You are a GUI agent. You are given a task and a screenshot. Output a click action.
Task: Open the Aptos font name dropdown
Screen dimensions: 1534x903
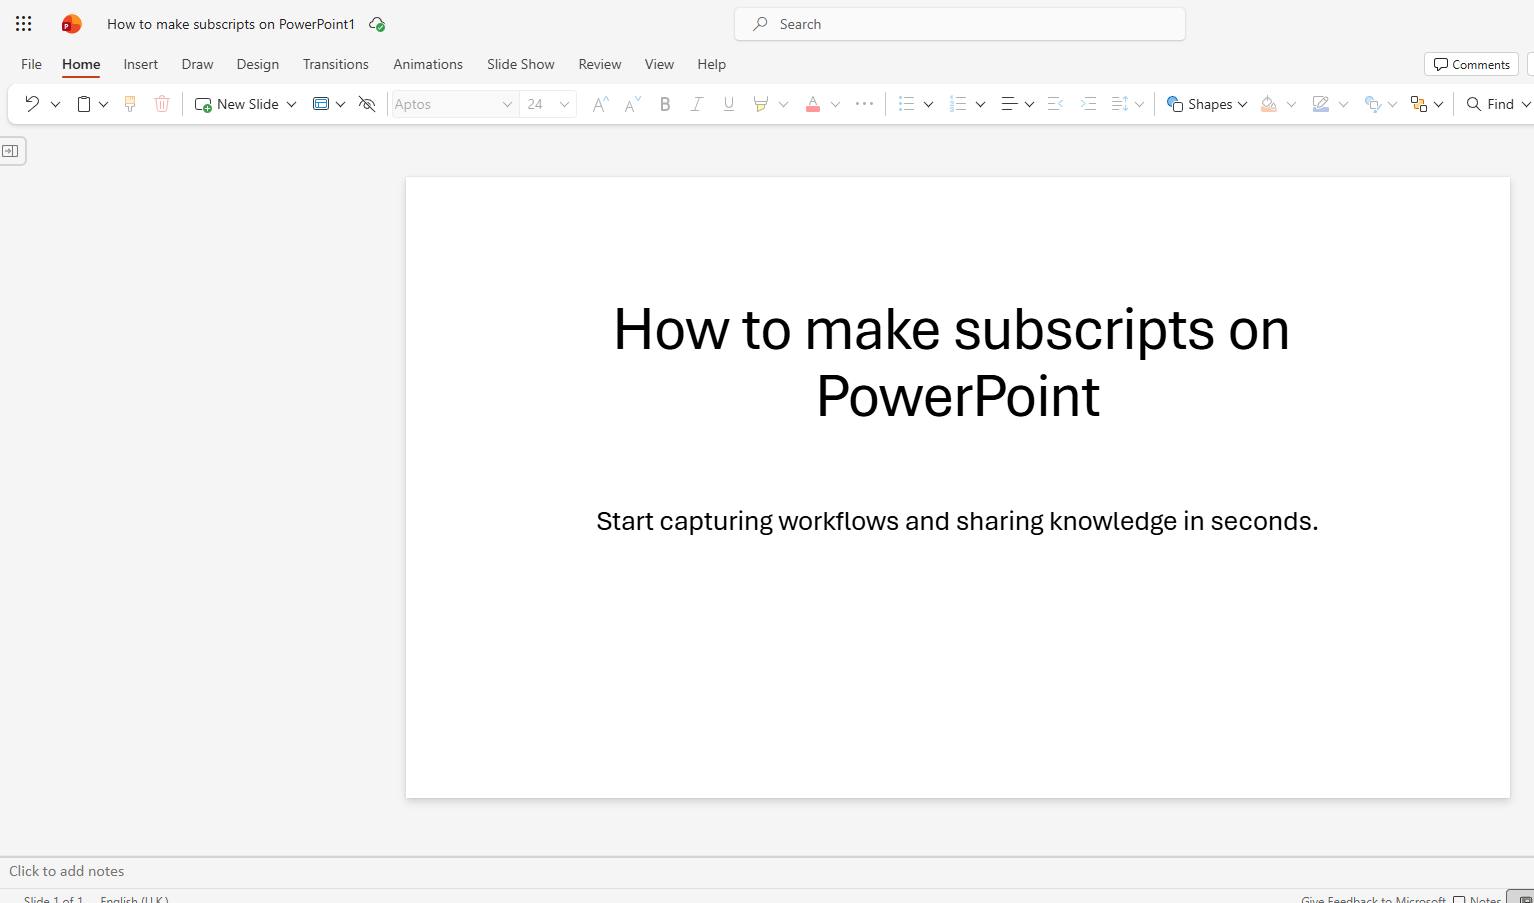[507, 104]
